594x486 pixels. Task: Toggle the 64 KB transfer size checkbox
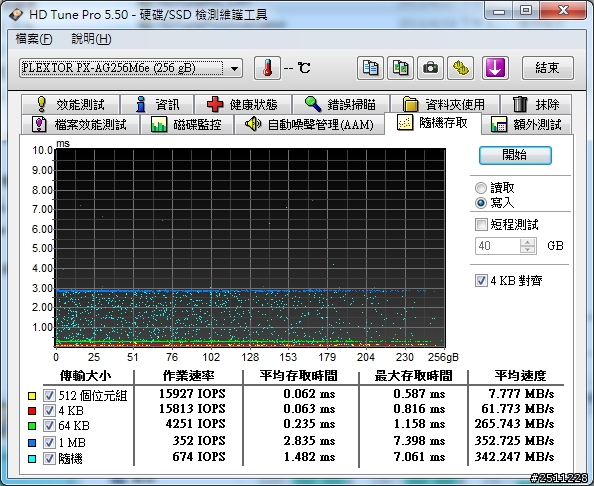[49, 425]
